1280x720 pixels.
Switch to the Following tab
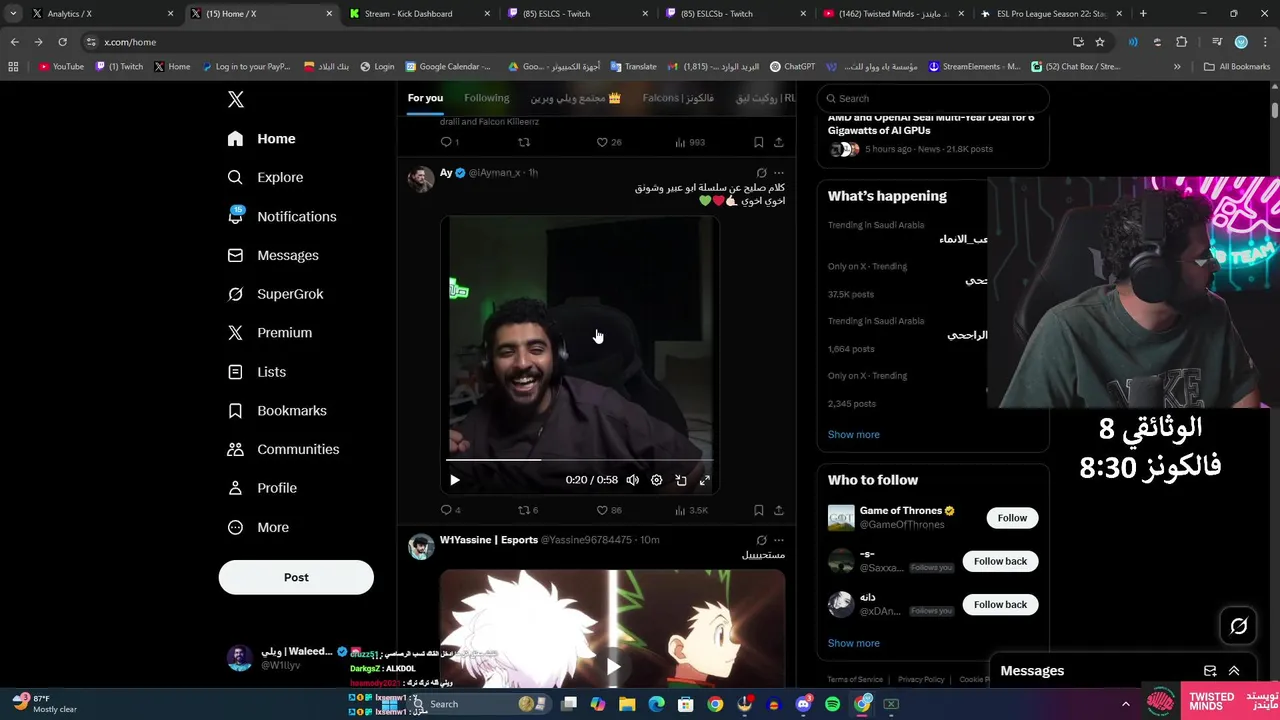(x=487, y=98)
